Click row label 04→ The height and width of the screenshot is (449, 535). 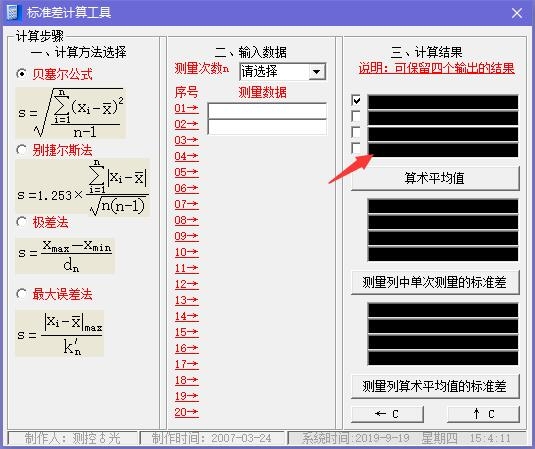coord(186,156)
